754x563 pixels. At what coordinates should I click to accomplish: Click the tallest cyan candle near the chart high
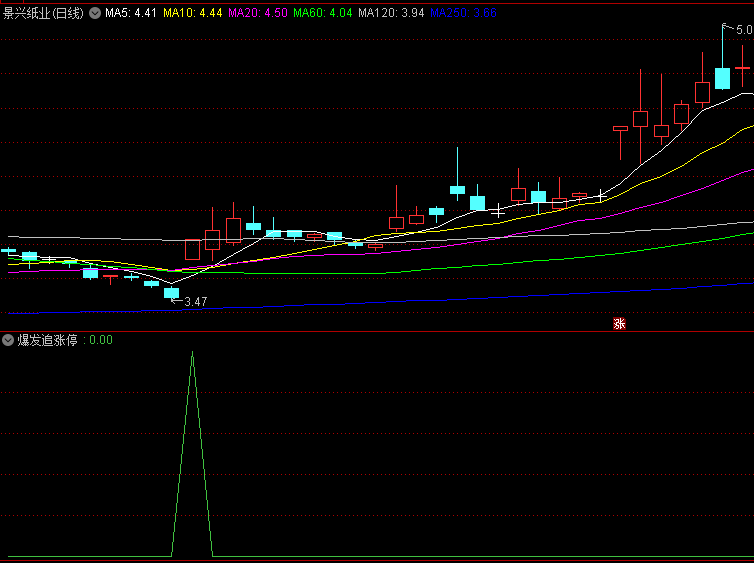[722, 78]
